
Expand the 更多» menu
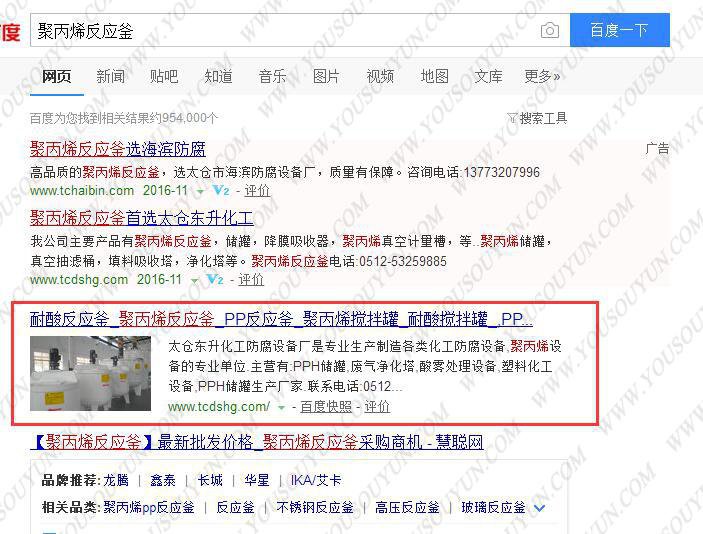pyautogui.click(x=542, y=76)
